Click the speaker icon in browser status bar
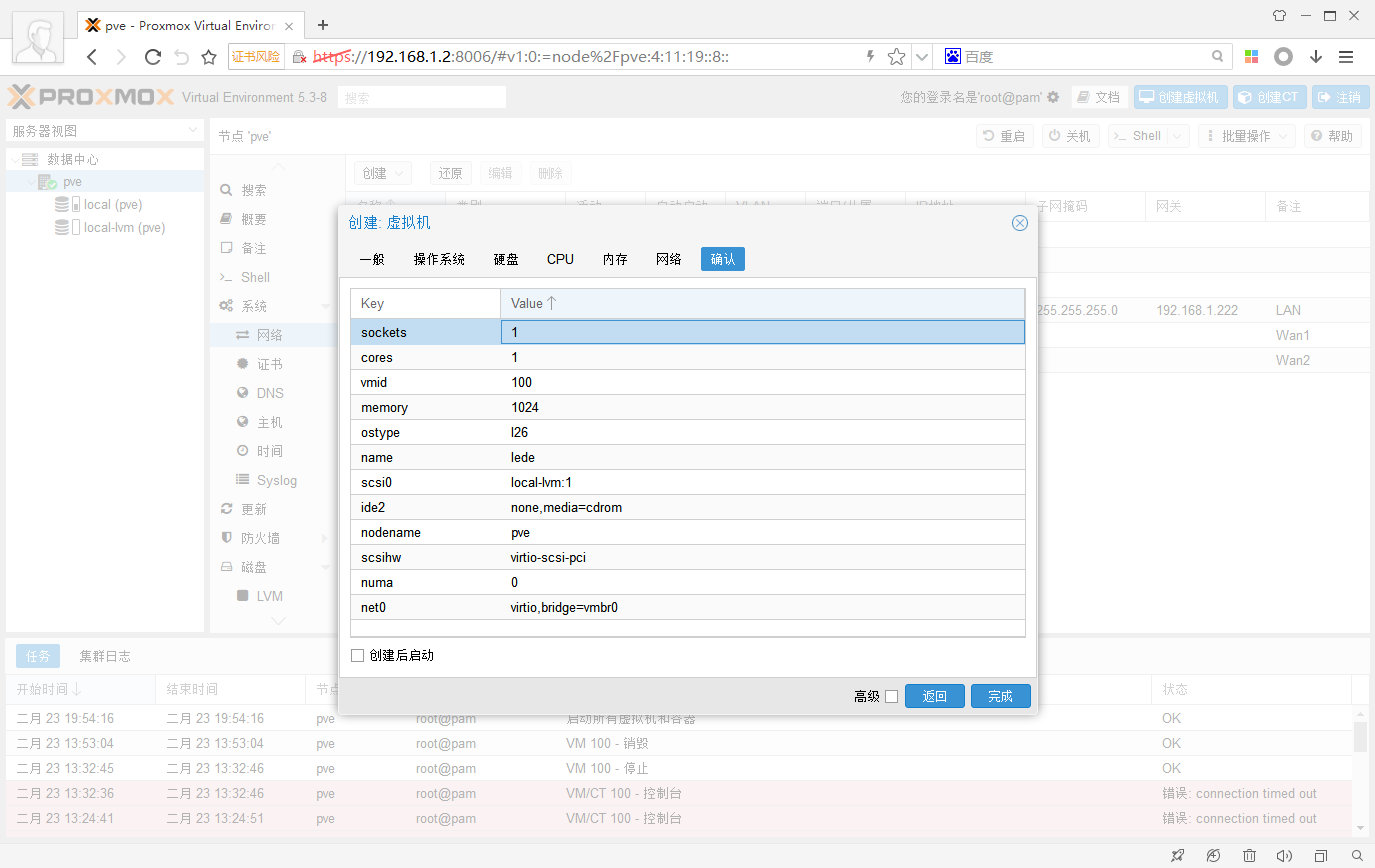 click(1285, 856)
